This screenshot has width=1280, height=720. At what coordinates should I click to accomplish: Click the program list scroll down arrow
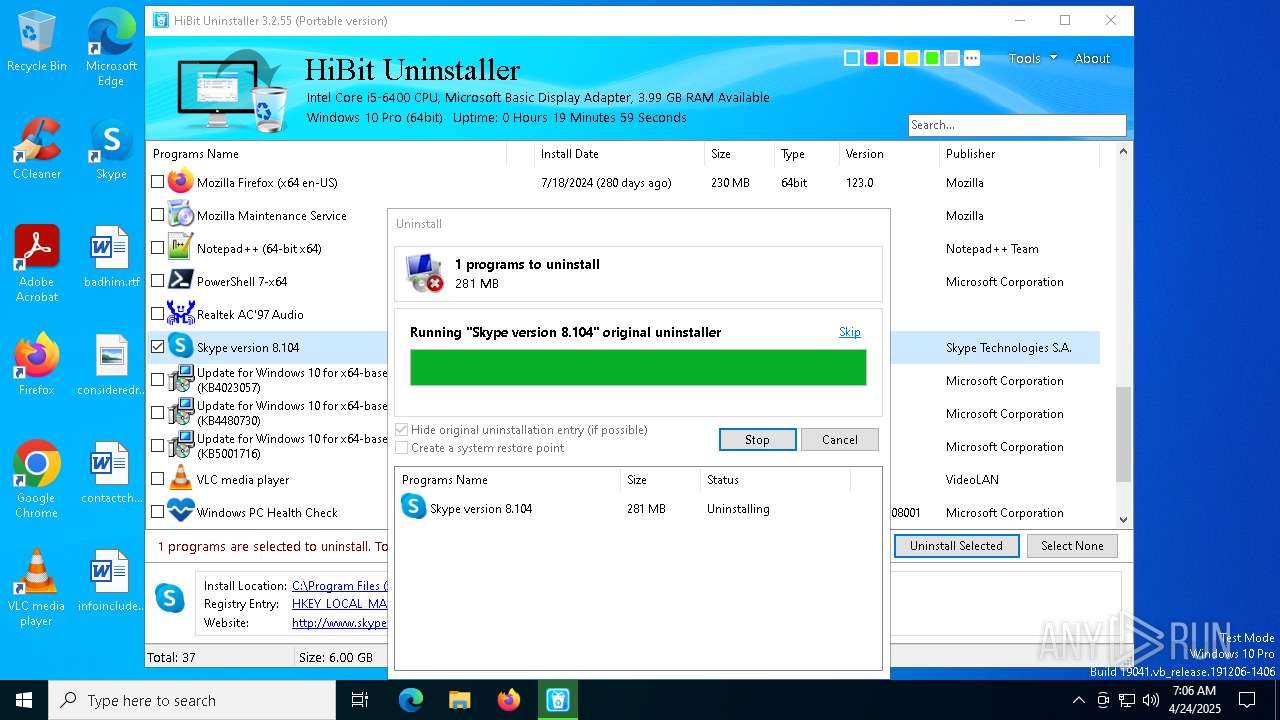tap(1123, 519)
